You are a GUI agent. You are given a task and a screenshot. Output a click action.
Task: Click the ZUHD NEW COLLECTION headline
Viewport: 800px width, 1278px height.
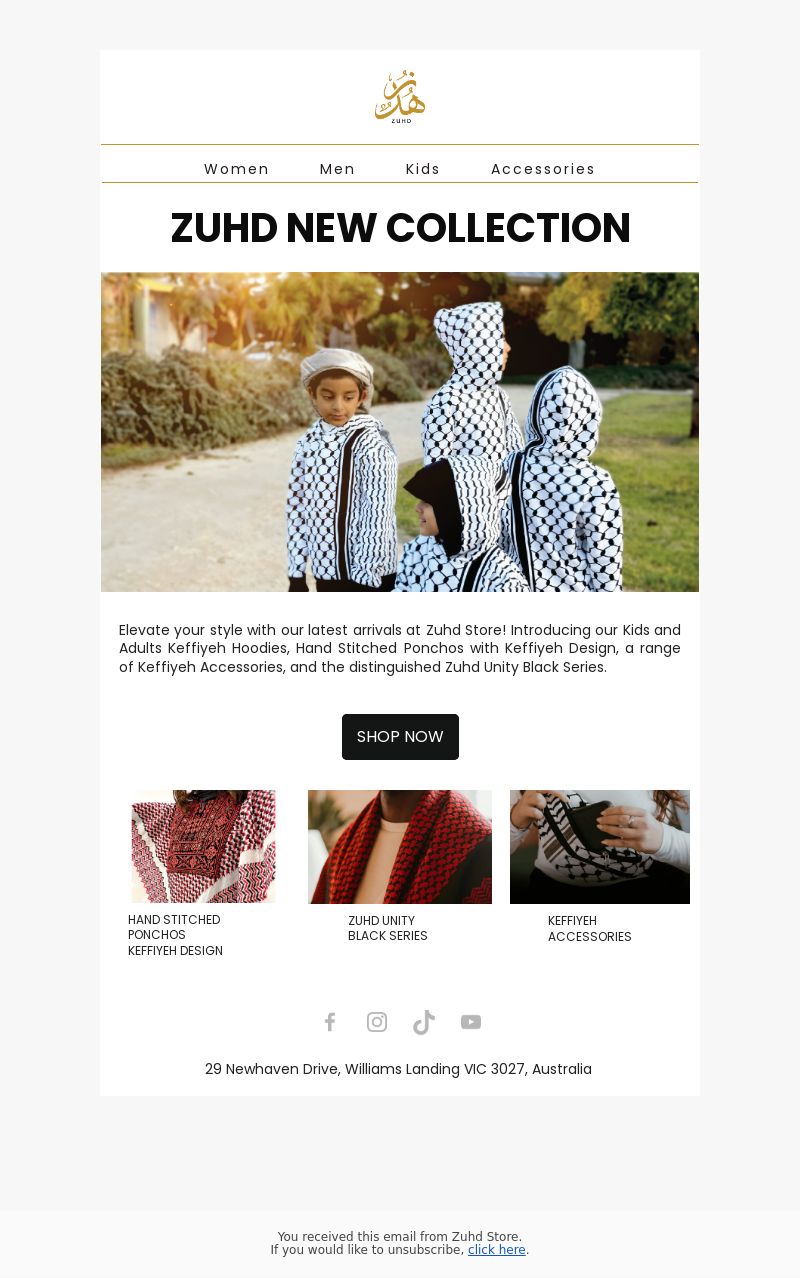tap(400, 228)
